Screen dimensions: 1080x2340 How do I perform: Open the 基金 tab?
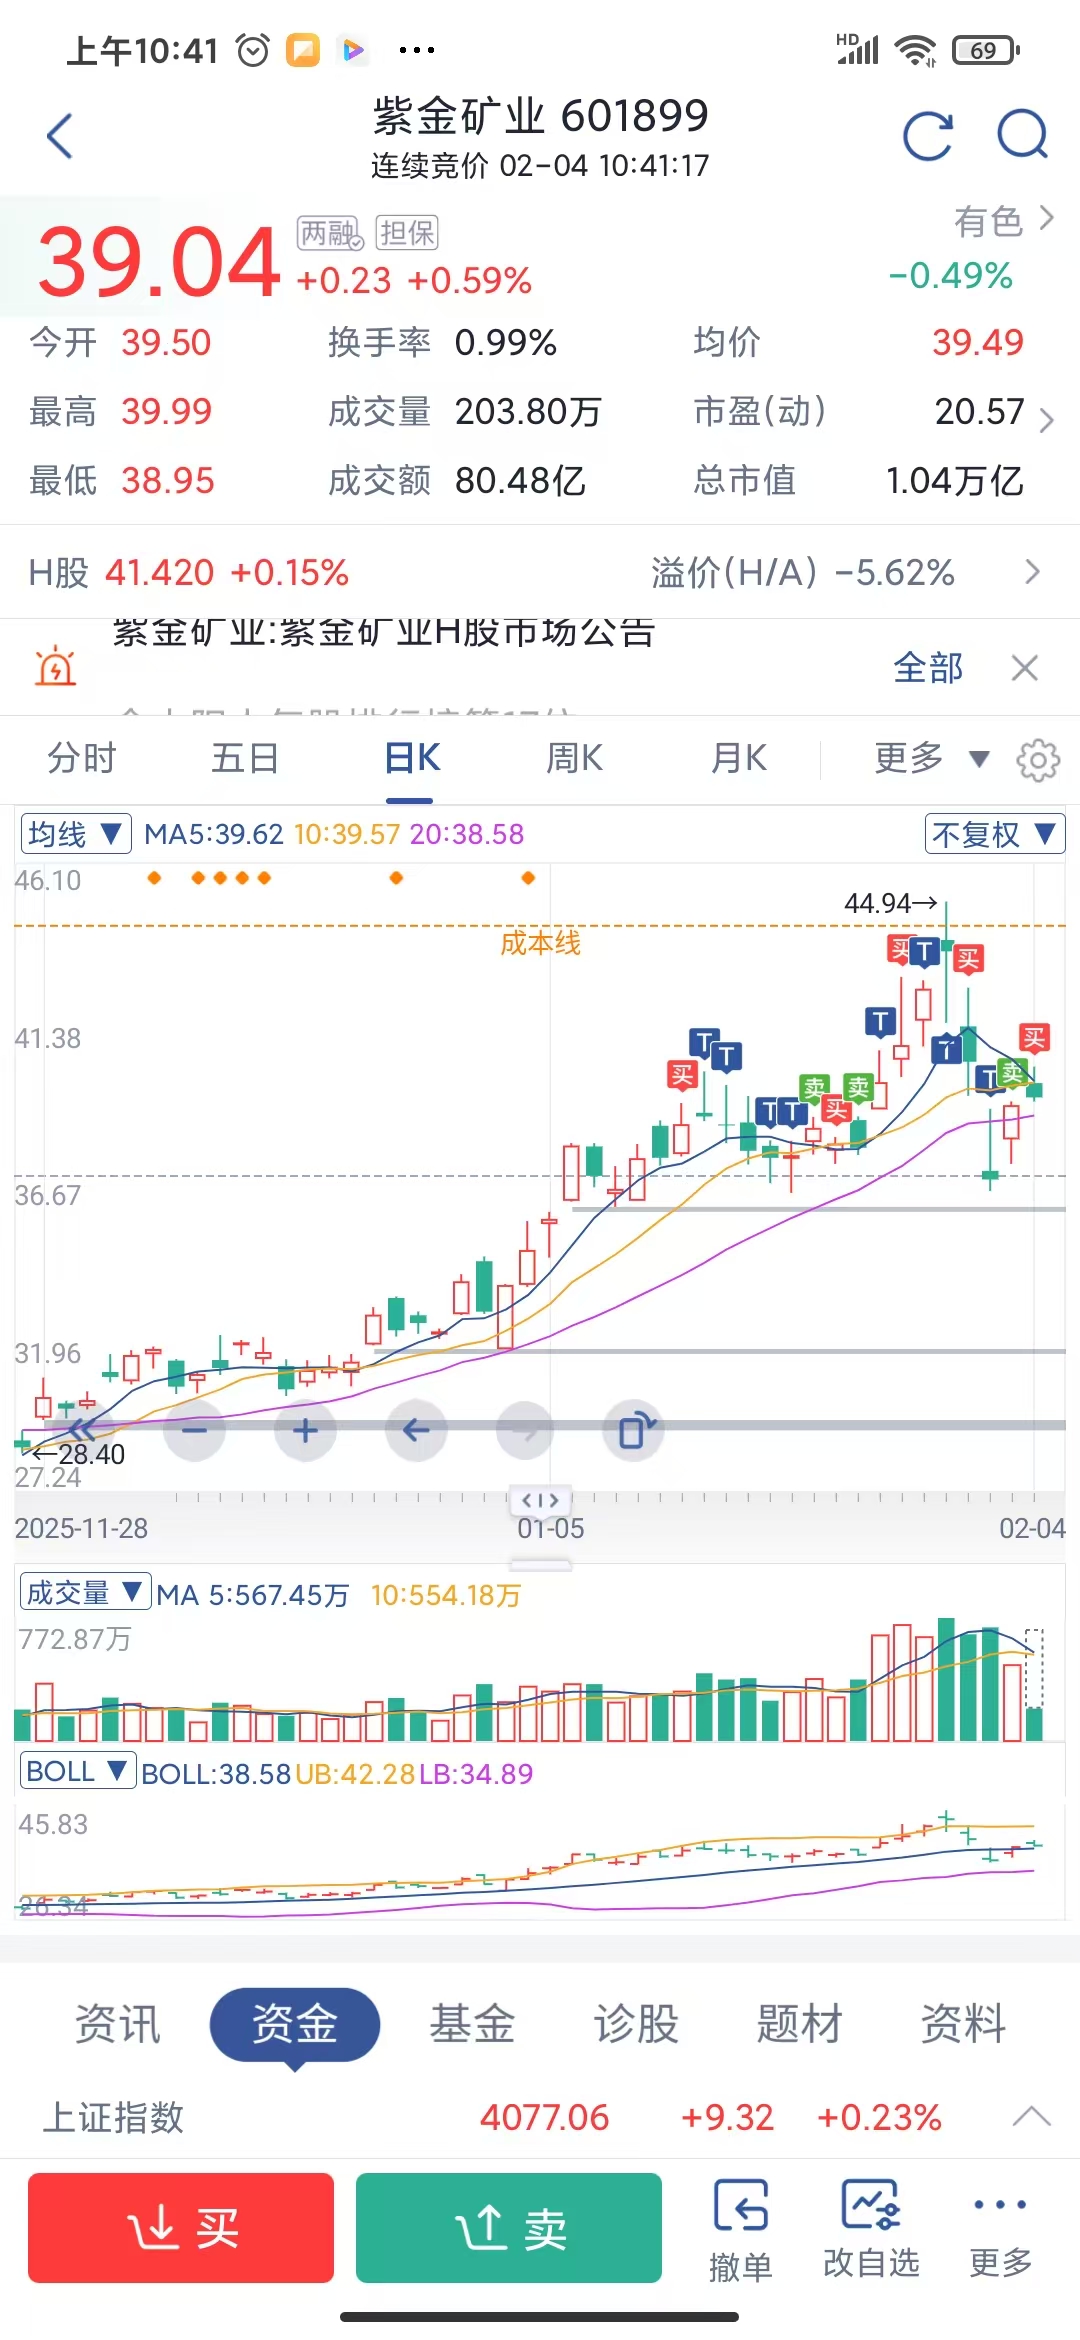click(472, 2024)
